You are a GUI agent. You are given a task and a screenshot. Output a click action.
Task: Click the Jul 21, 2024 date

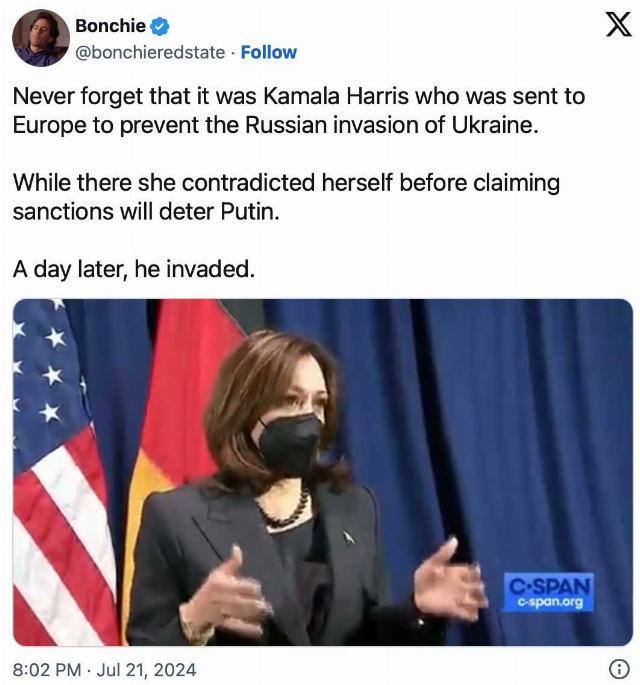tap(146, 670)
